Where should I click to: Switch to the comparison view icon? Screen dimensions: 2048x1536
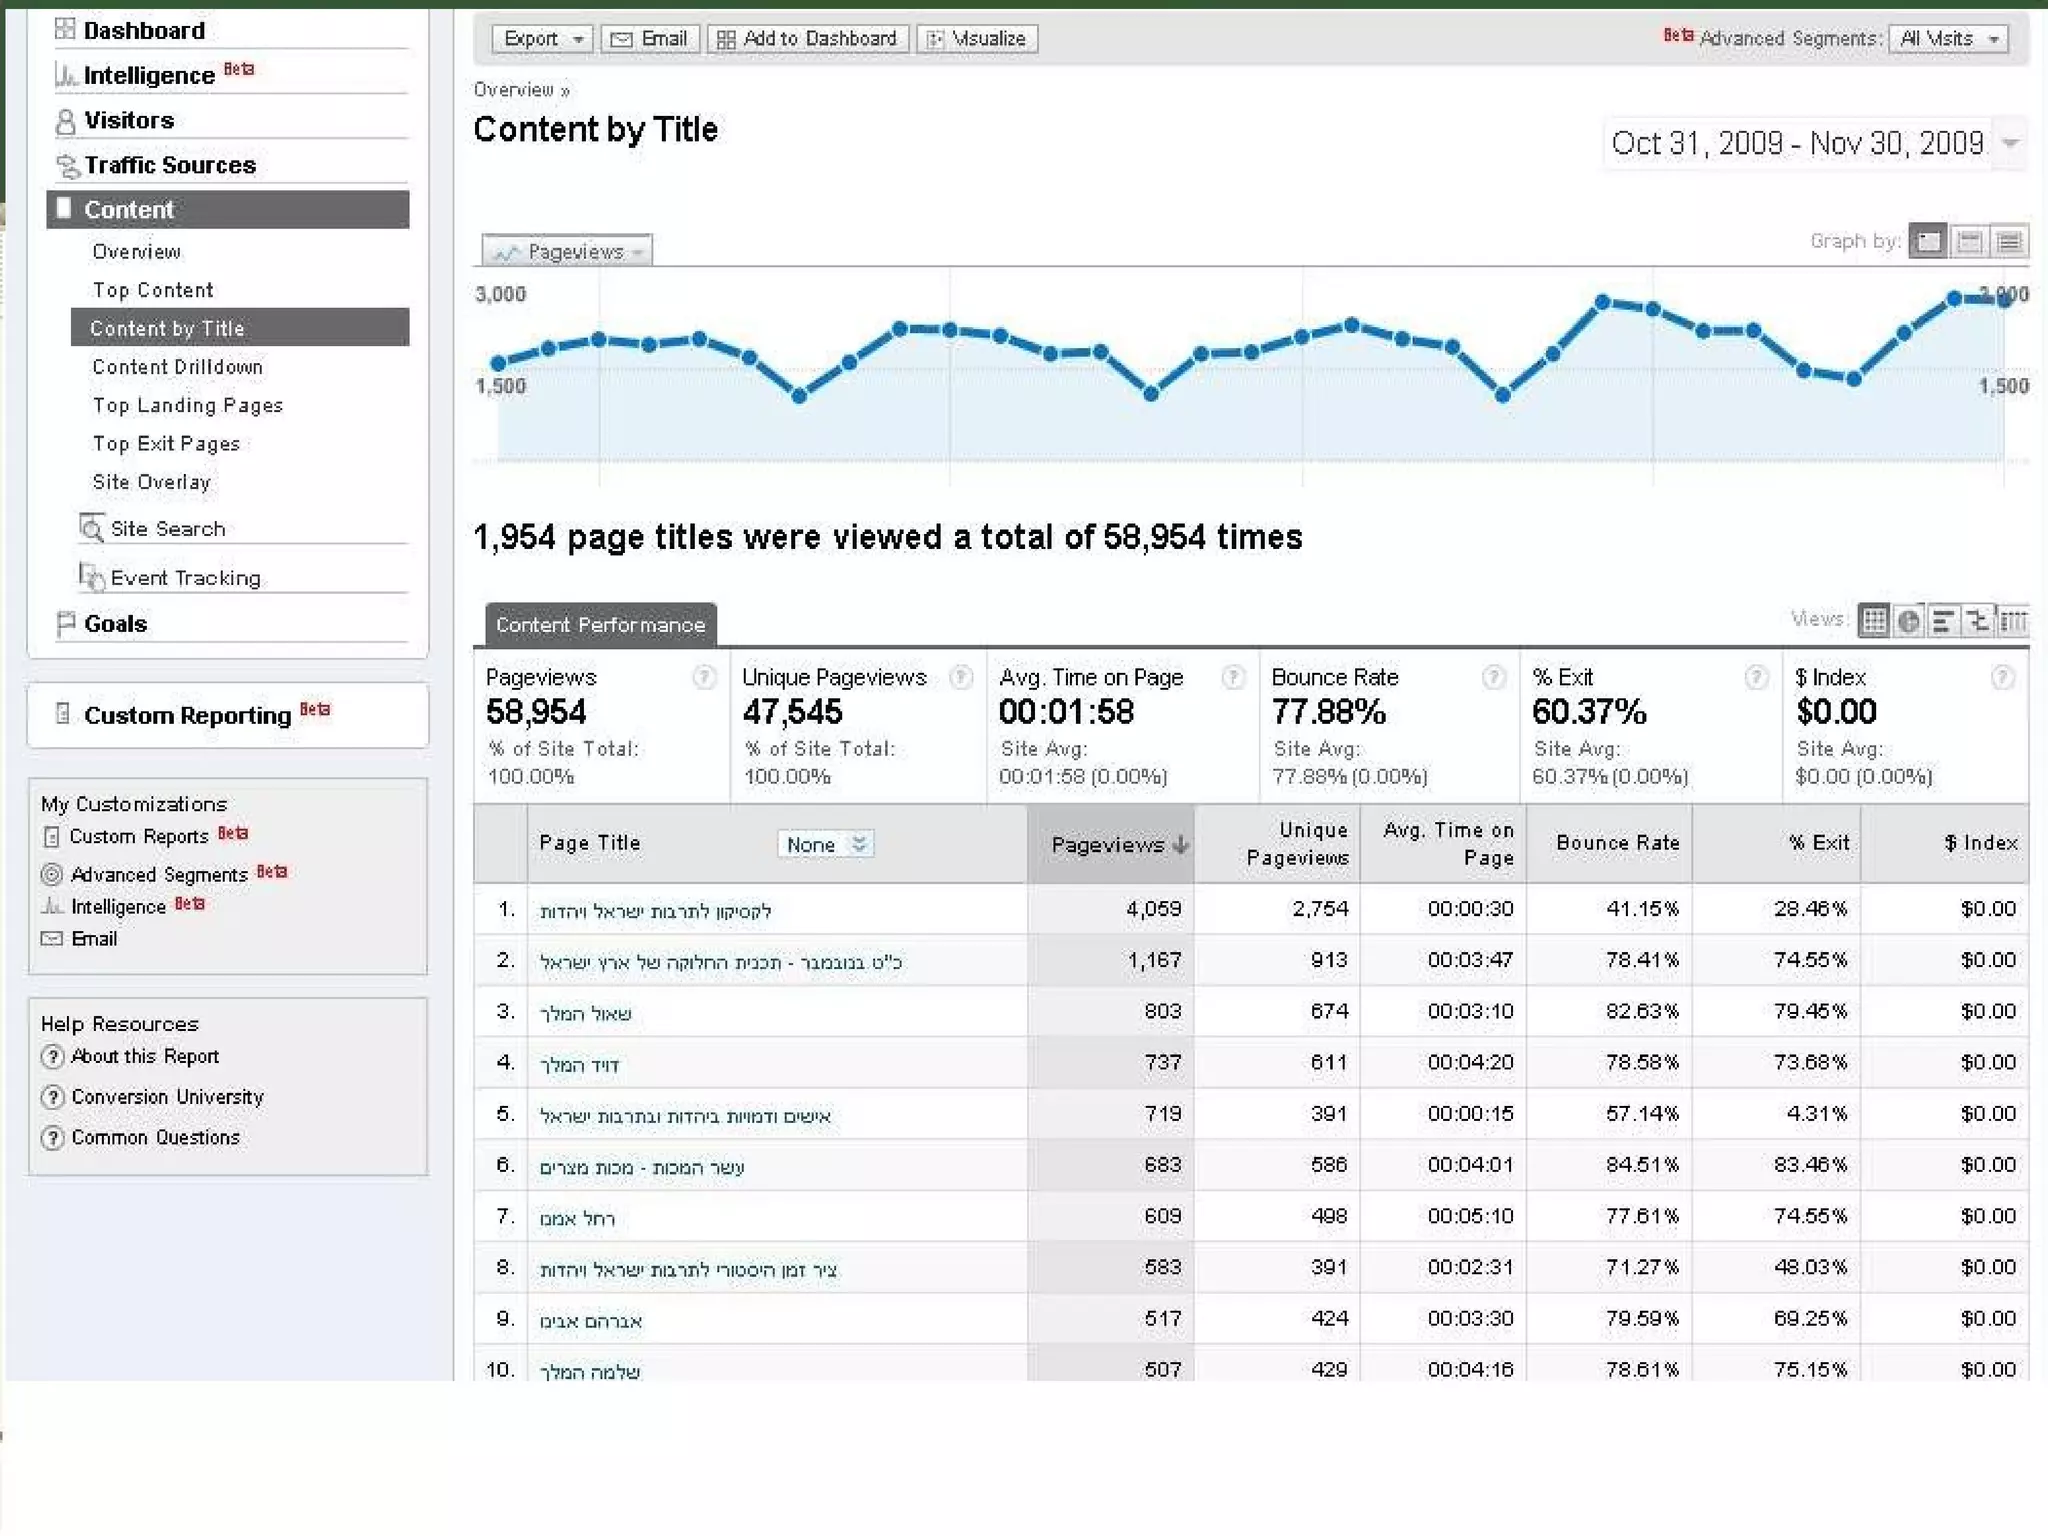pos(1977,621)
